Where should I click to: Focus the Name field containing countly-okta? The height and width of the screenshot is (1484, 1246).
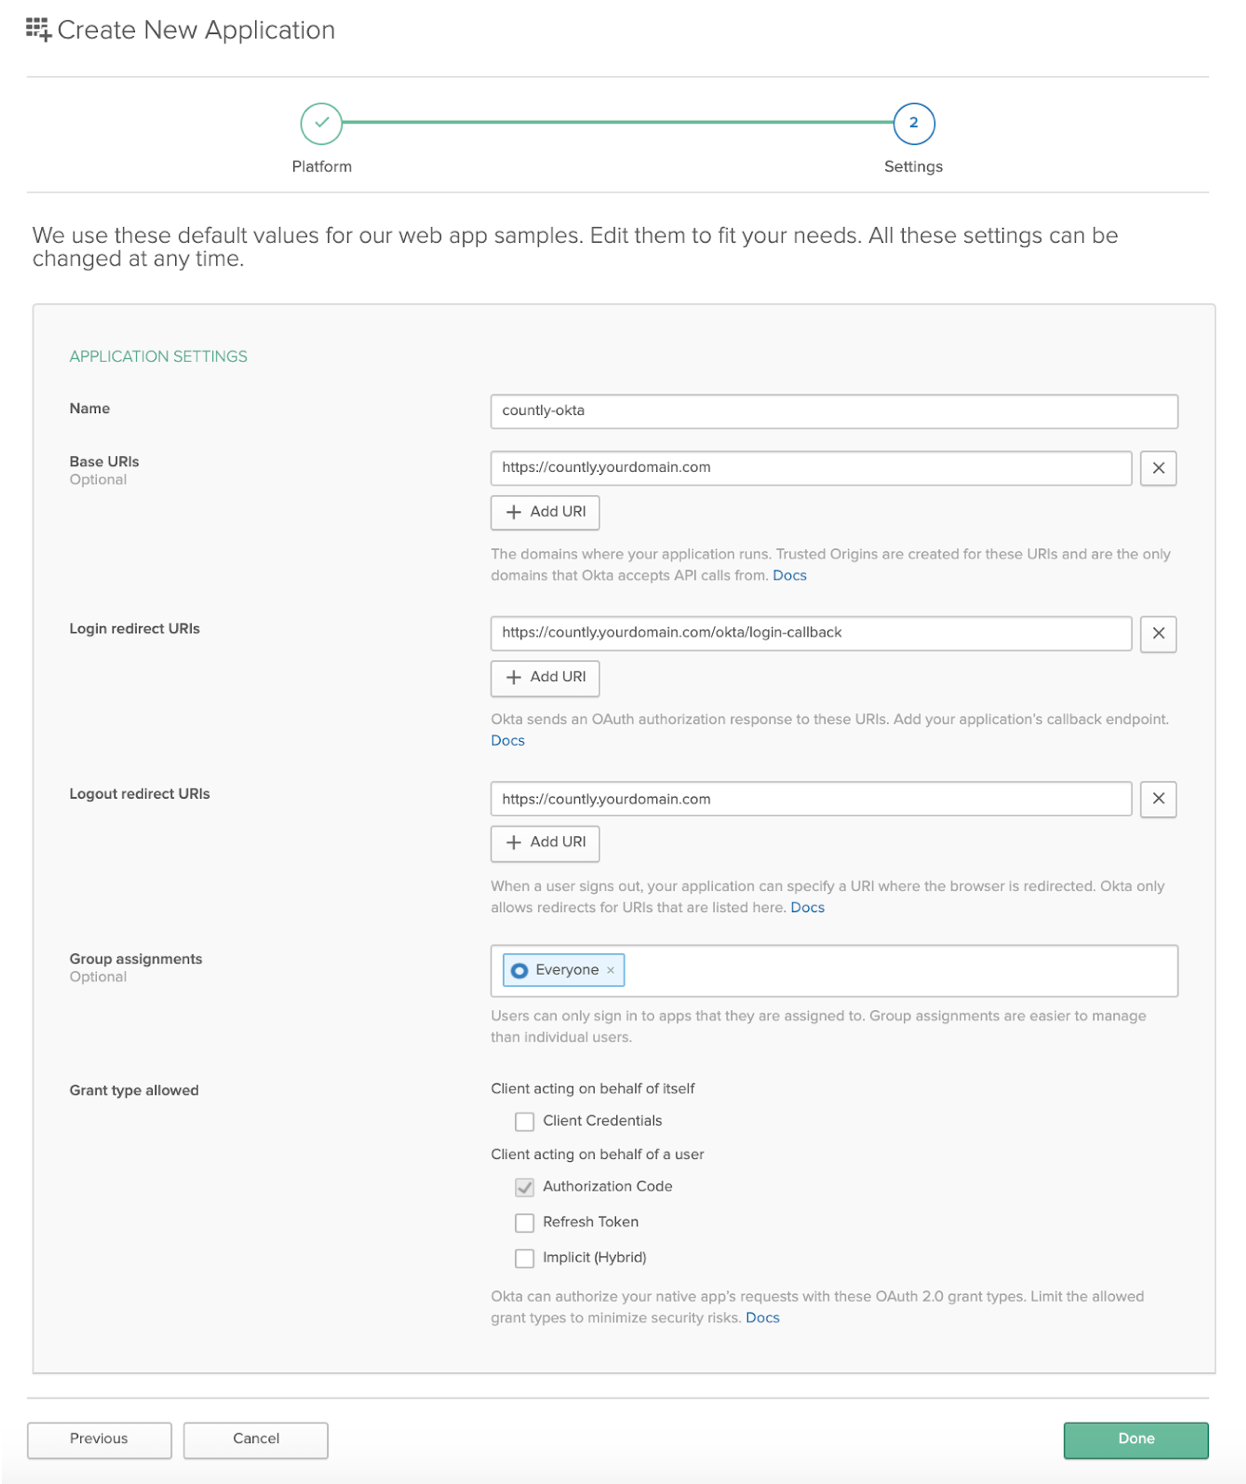click(x=834, y=411)
